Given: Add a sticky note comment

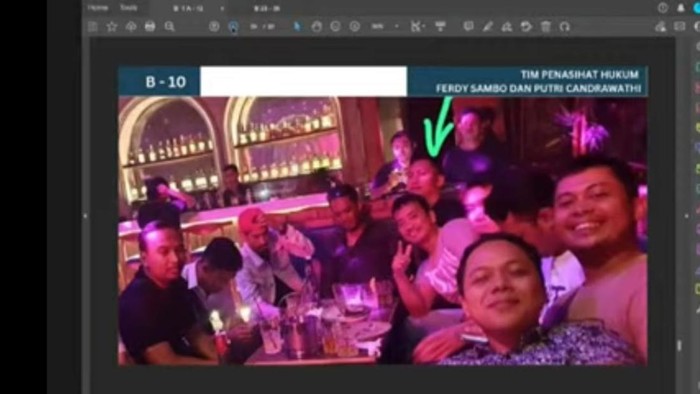Looking at the screenshot, I should (x=468, y=27).
